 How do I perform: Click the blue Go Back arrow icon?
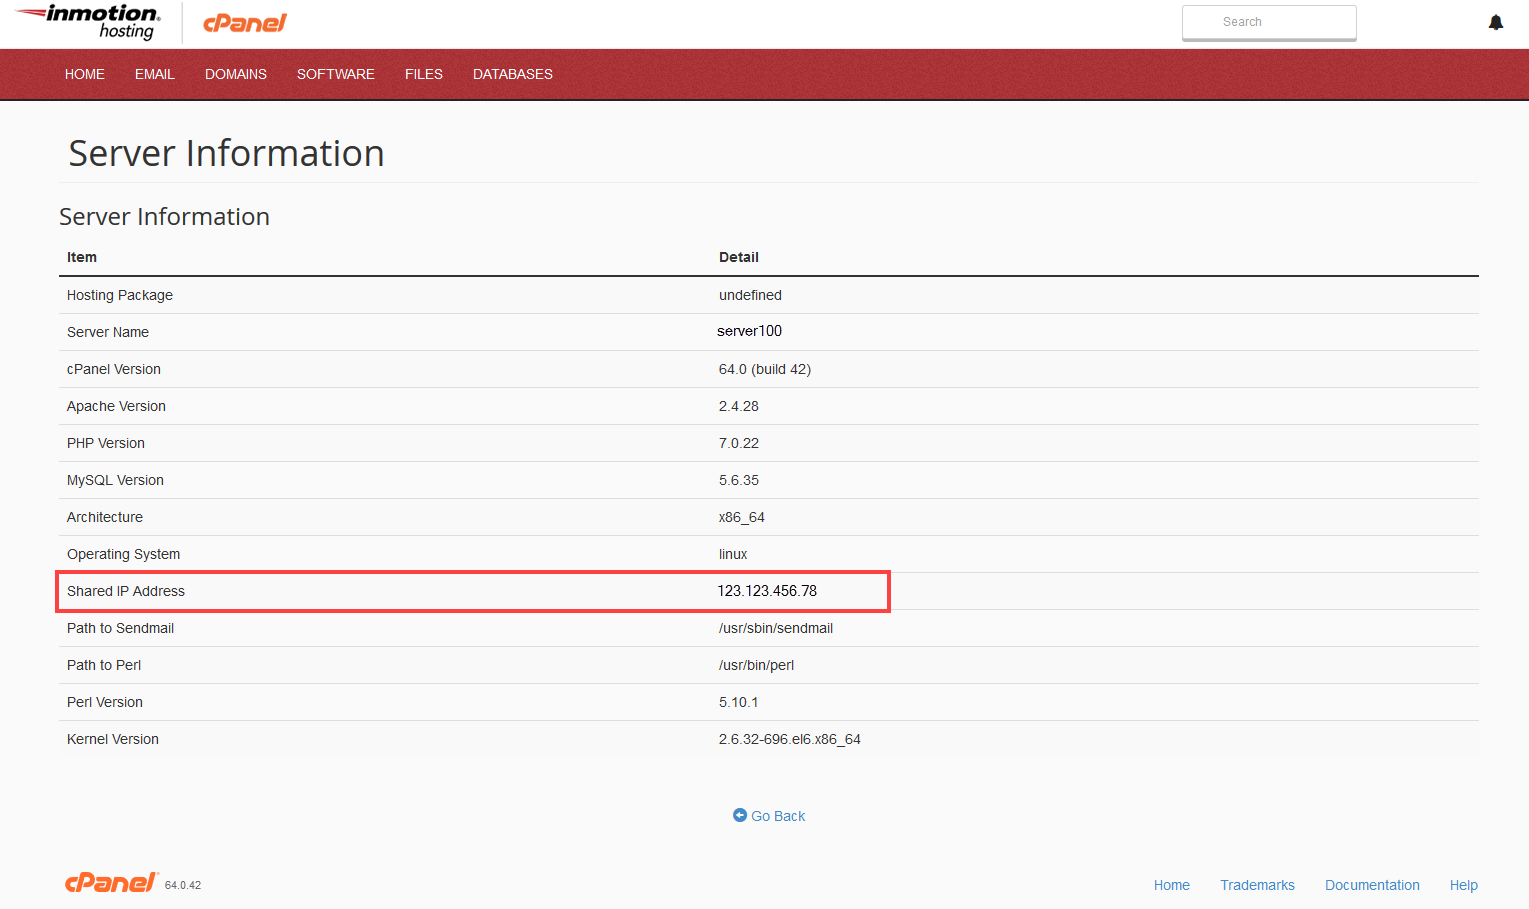(740, 815)
